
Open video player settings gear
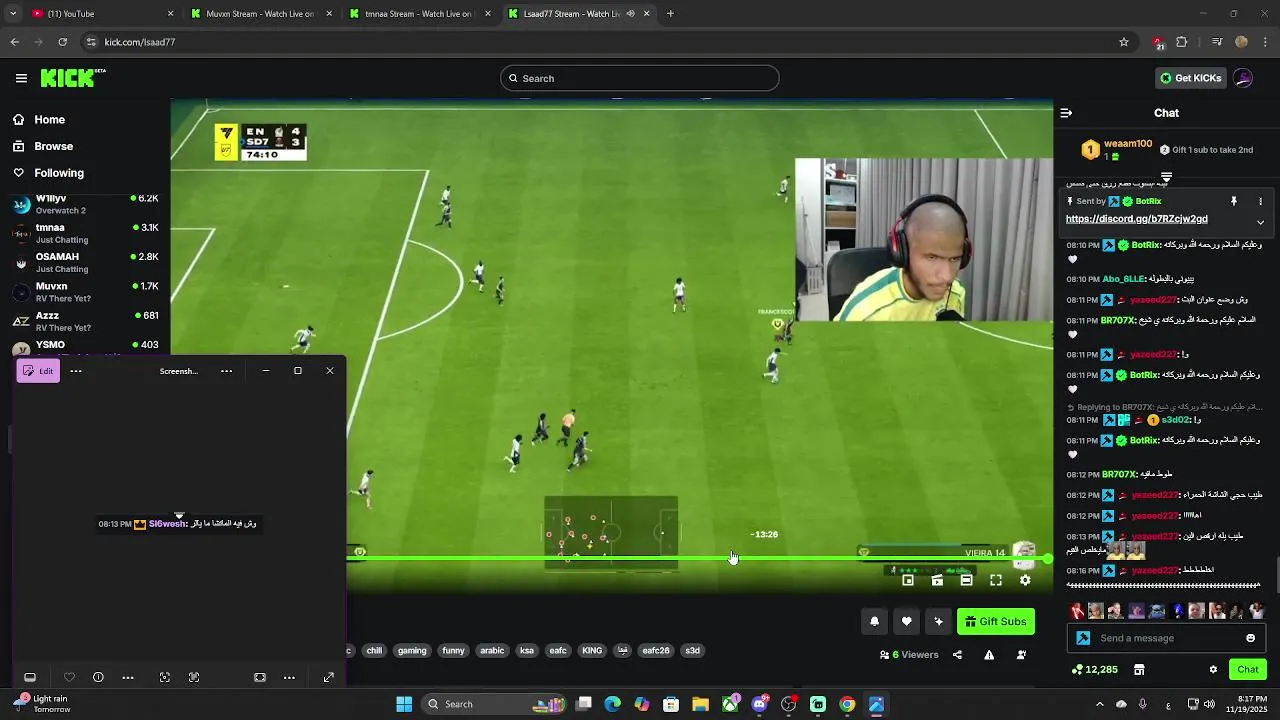tap(1025, 580)
